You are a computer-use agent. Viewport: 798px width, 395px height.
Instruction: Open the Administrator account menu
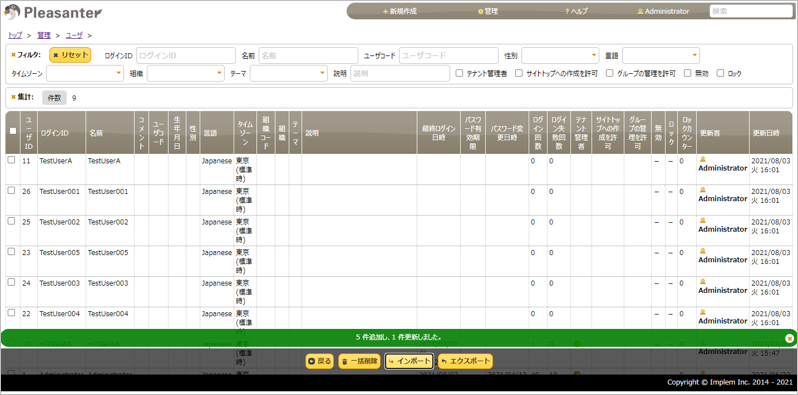663,11
